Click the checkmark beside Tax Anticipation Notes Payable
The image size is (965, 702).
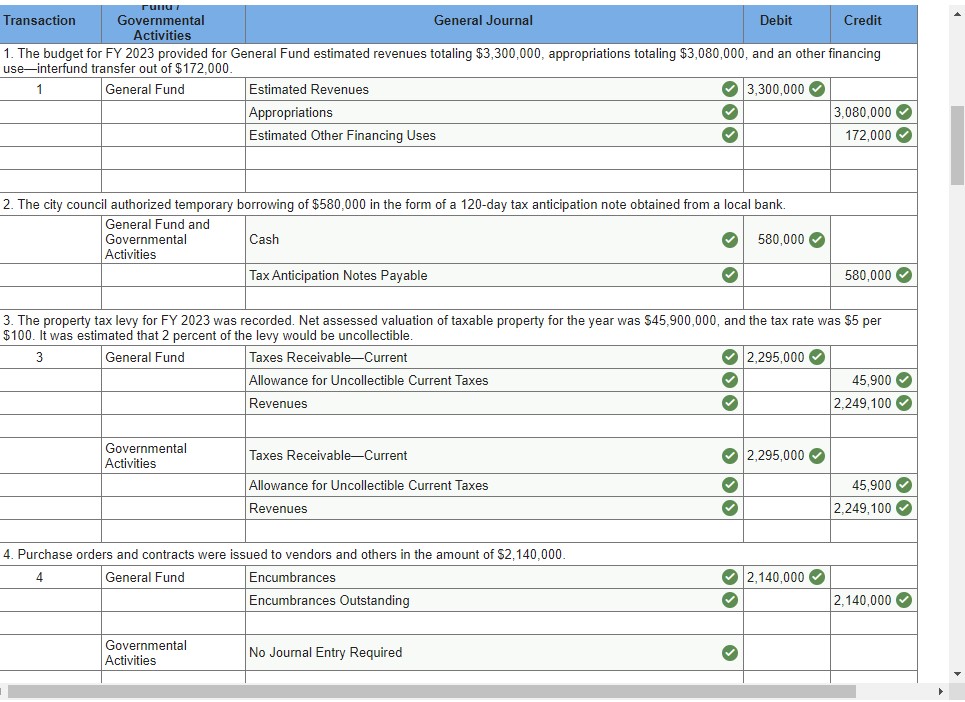pyautogui.click(x=729, y=275)
